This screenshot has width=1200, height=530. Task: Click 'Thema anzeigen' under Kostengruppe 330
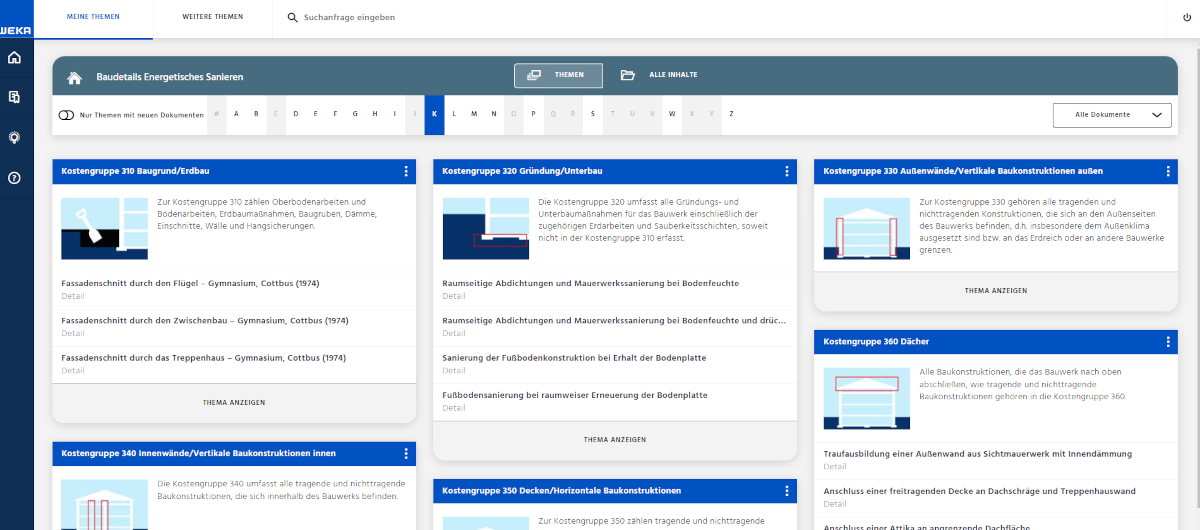(x=995, y=291)
